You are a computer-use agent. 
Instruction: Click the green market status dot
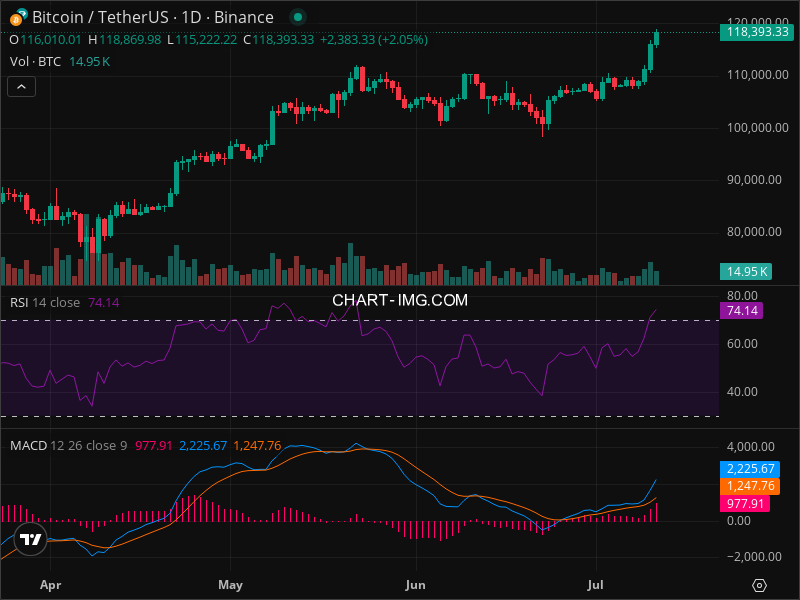[298, 17]
